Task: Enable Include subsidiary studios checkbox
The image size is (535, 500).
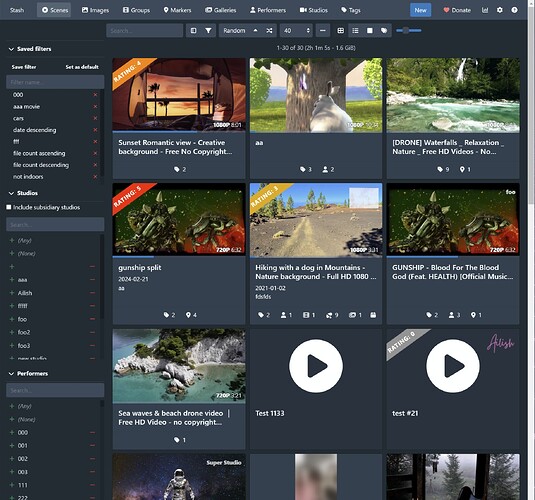Action: [x=9, y=207]
